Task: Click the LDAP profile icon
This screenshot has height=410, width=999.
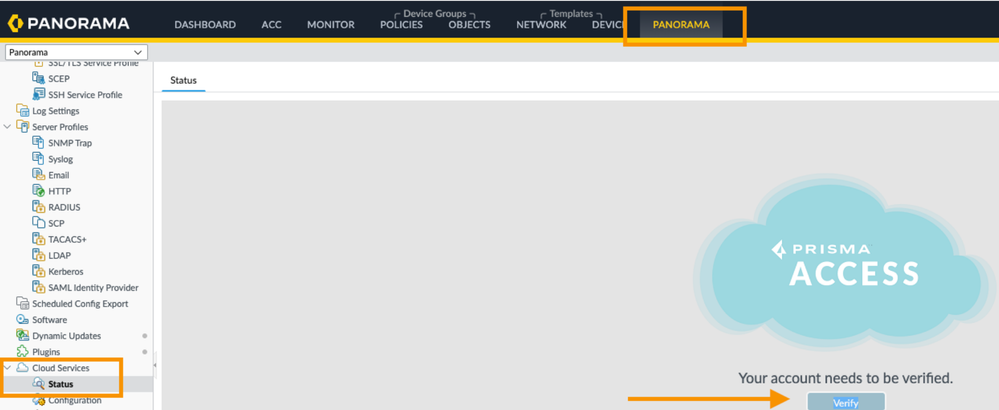Action: pyautogui.click(x=38, y=255)
